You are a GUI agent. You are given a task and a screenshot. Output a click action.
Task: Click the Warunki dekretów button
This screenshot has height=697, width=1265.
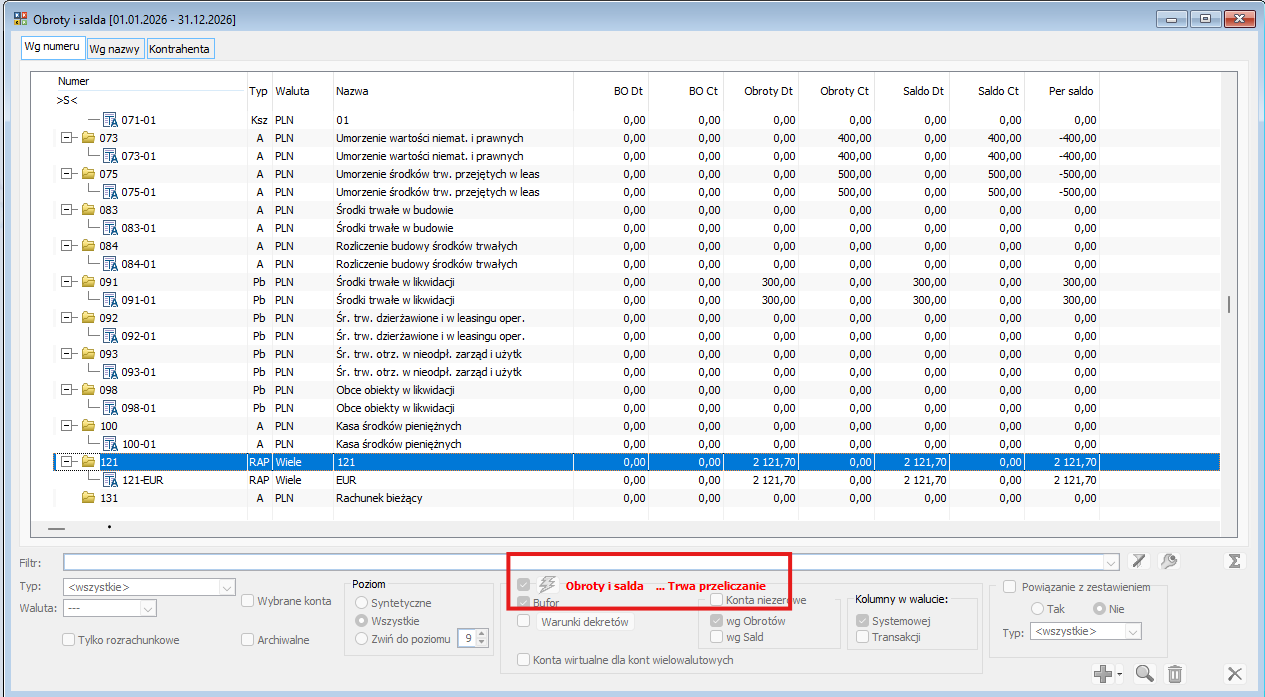(585, 622)
